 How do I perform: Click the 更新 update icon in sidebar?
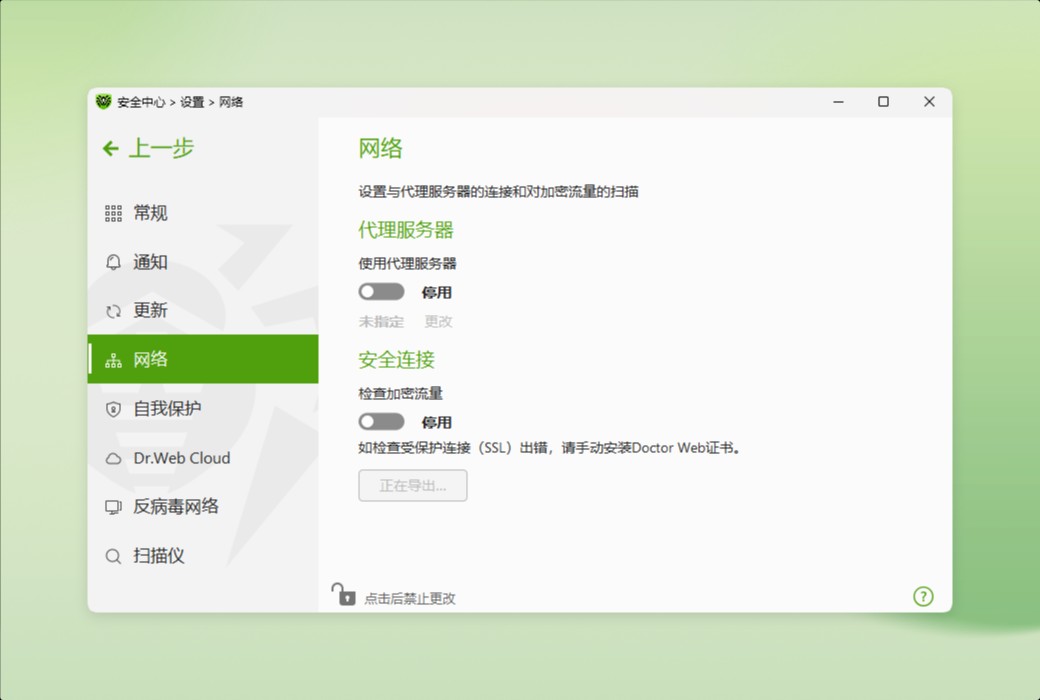coord(113,311)
